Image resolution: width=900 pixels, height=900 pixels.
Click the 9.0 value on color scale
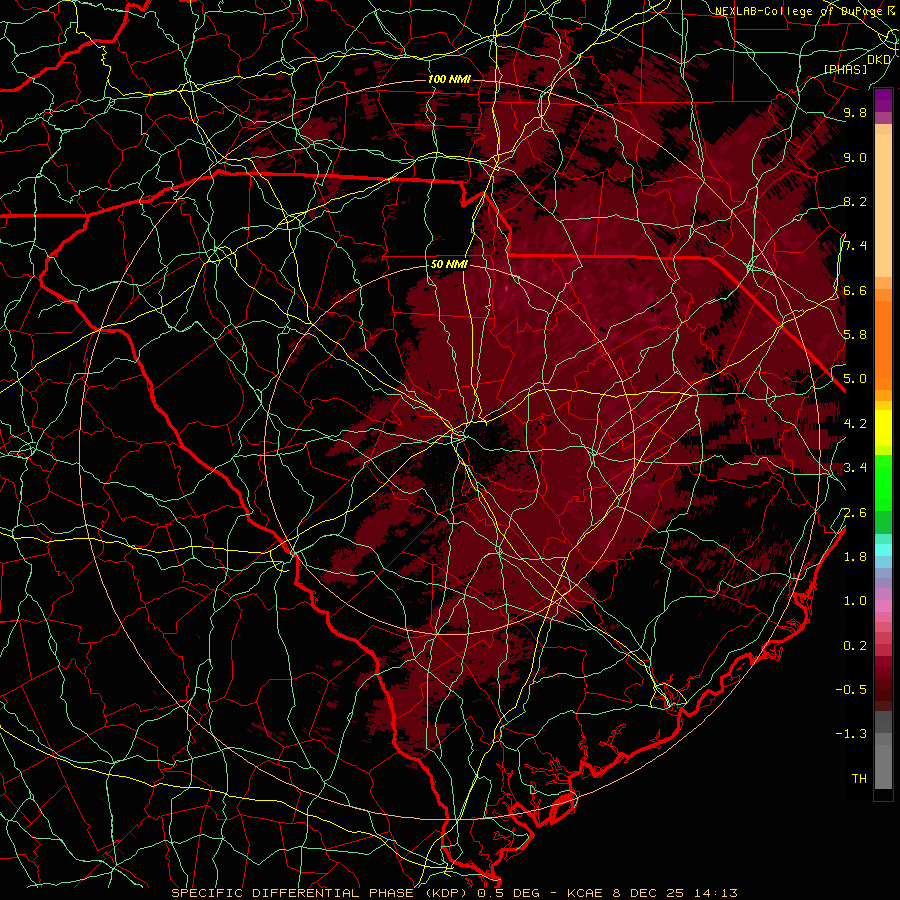[x=855, y=158]
